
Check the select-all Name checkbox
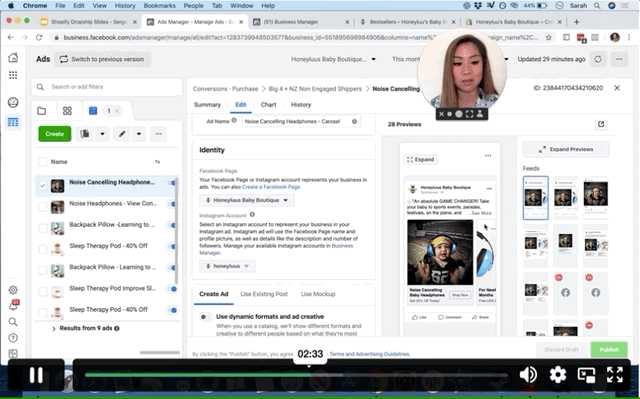tap(42, 162)
